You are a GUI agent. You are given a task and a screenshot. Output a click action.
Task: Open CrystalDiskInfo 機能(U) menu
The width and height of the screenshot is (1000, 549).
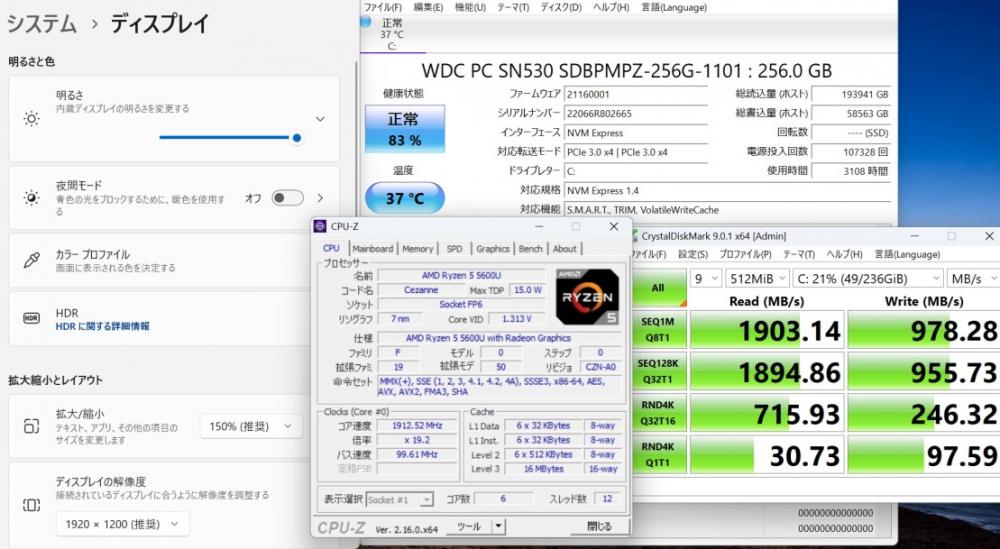(470, 8)
